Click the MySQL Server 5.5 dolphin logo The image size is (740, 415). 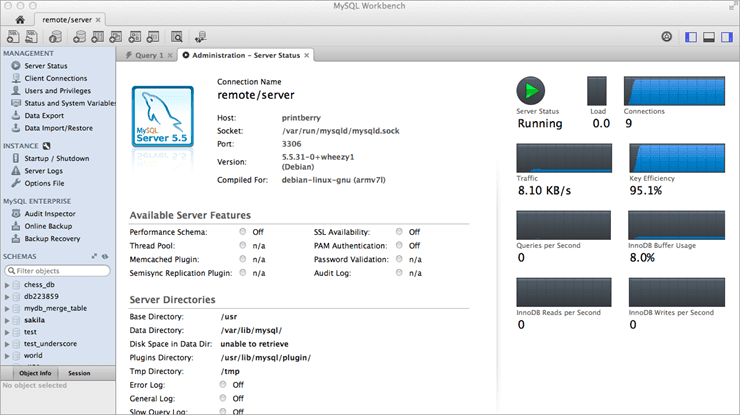[x=163, y=117]
